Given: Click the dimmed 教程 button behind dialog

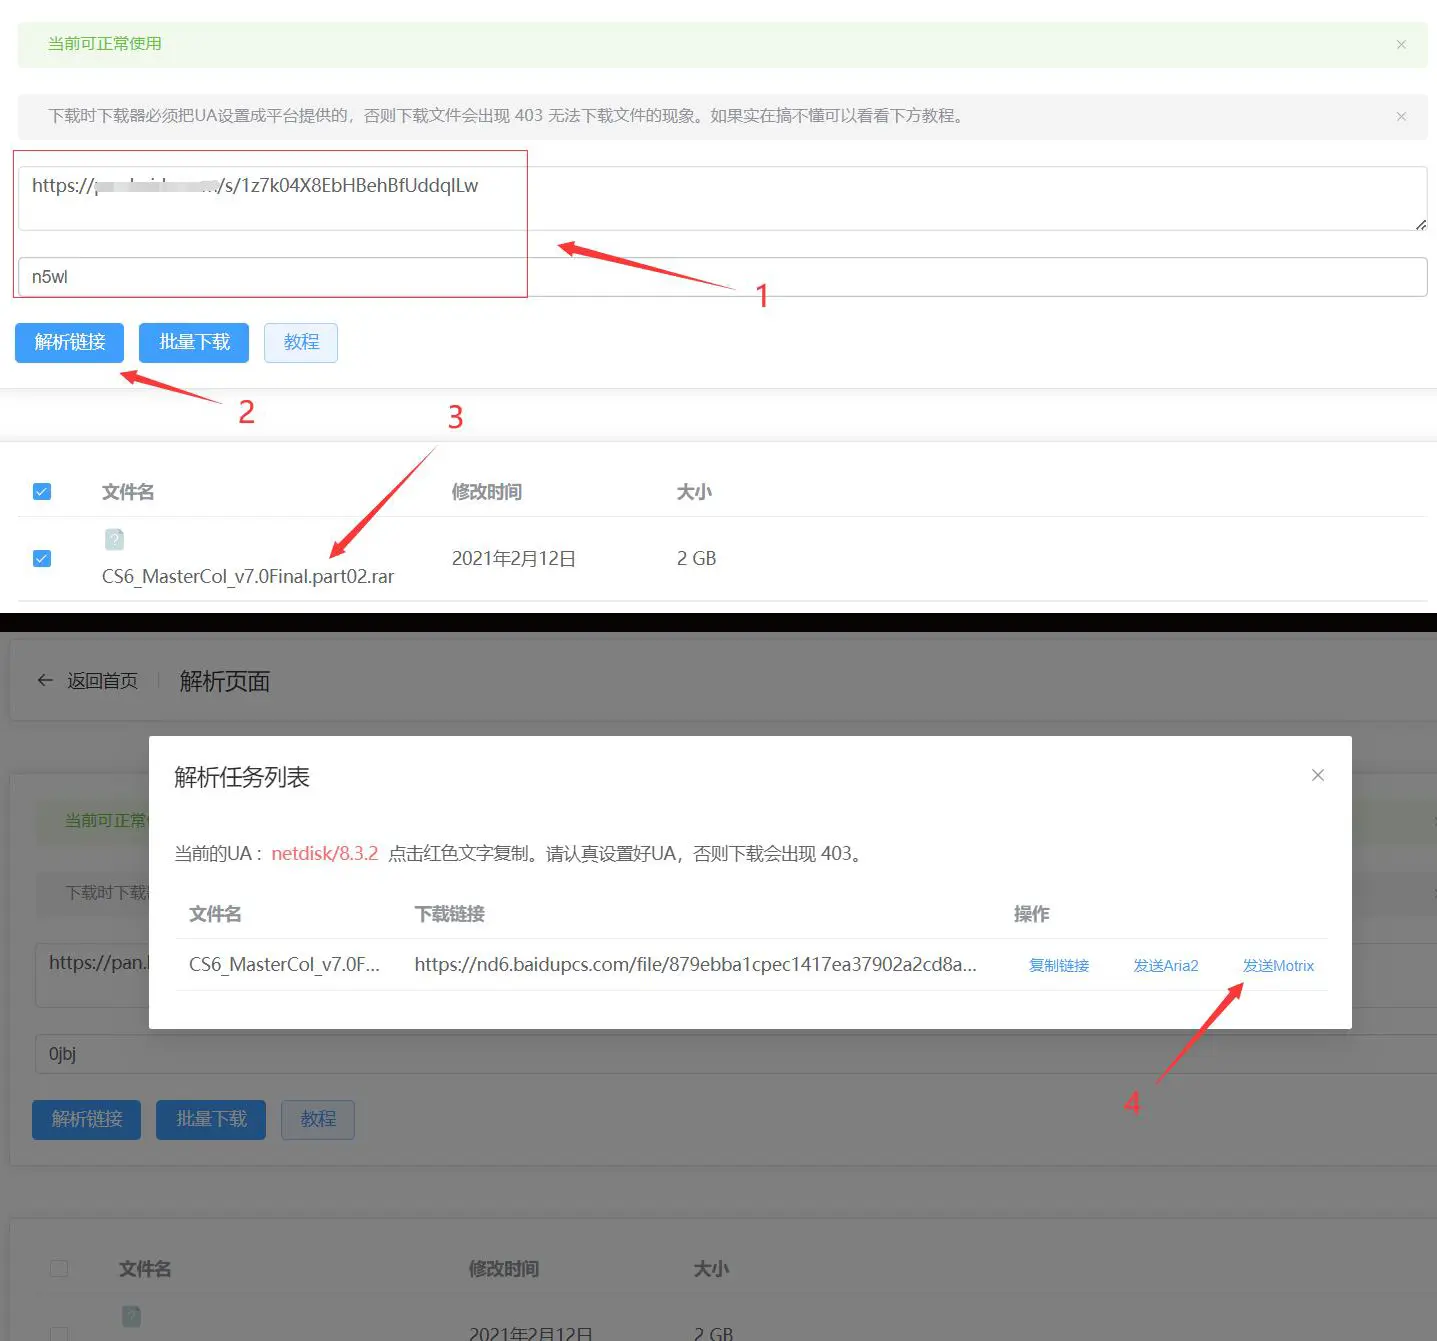Looking at the screenshot, I should pos(318,1119).
